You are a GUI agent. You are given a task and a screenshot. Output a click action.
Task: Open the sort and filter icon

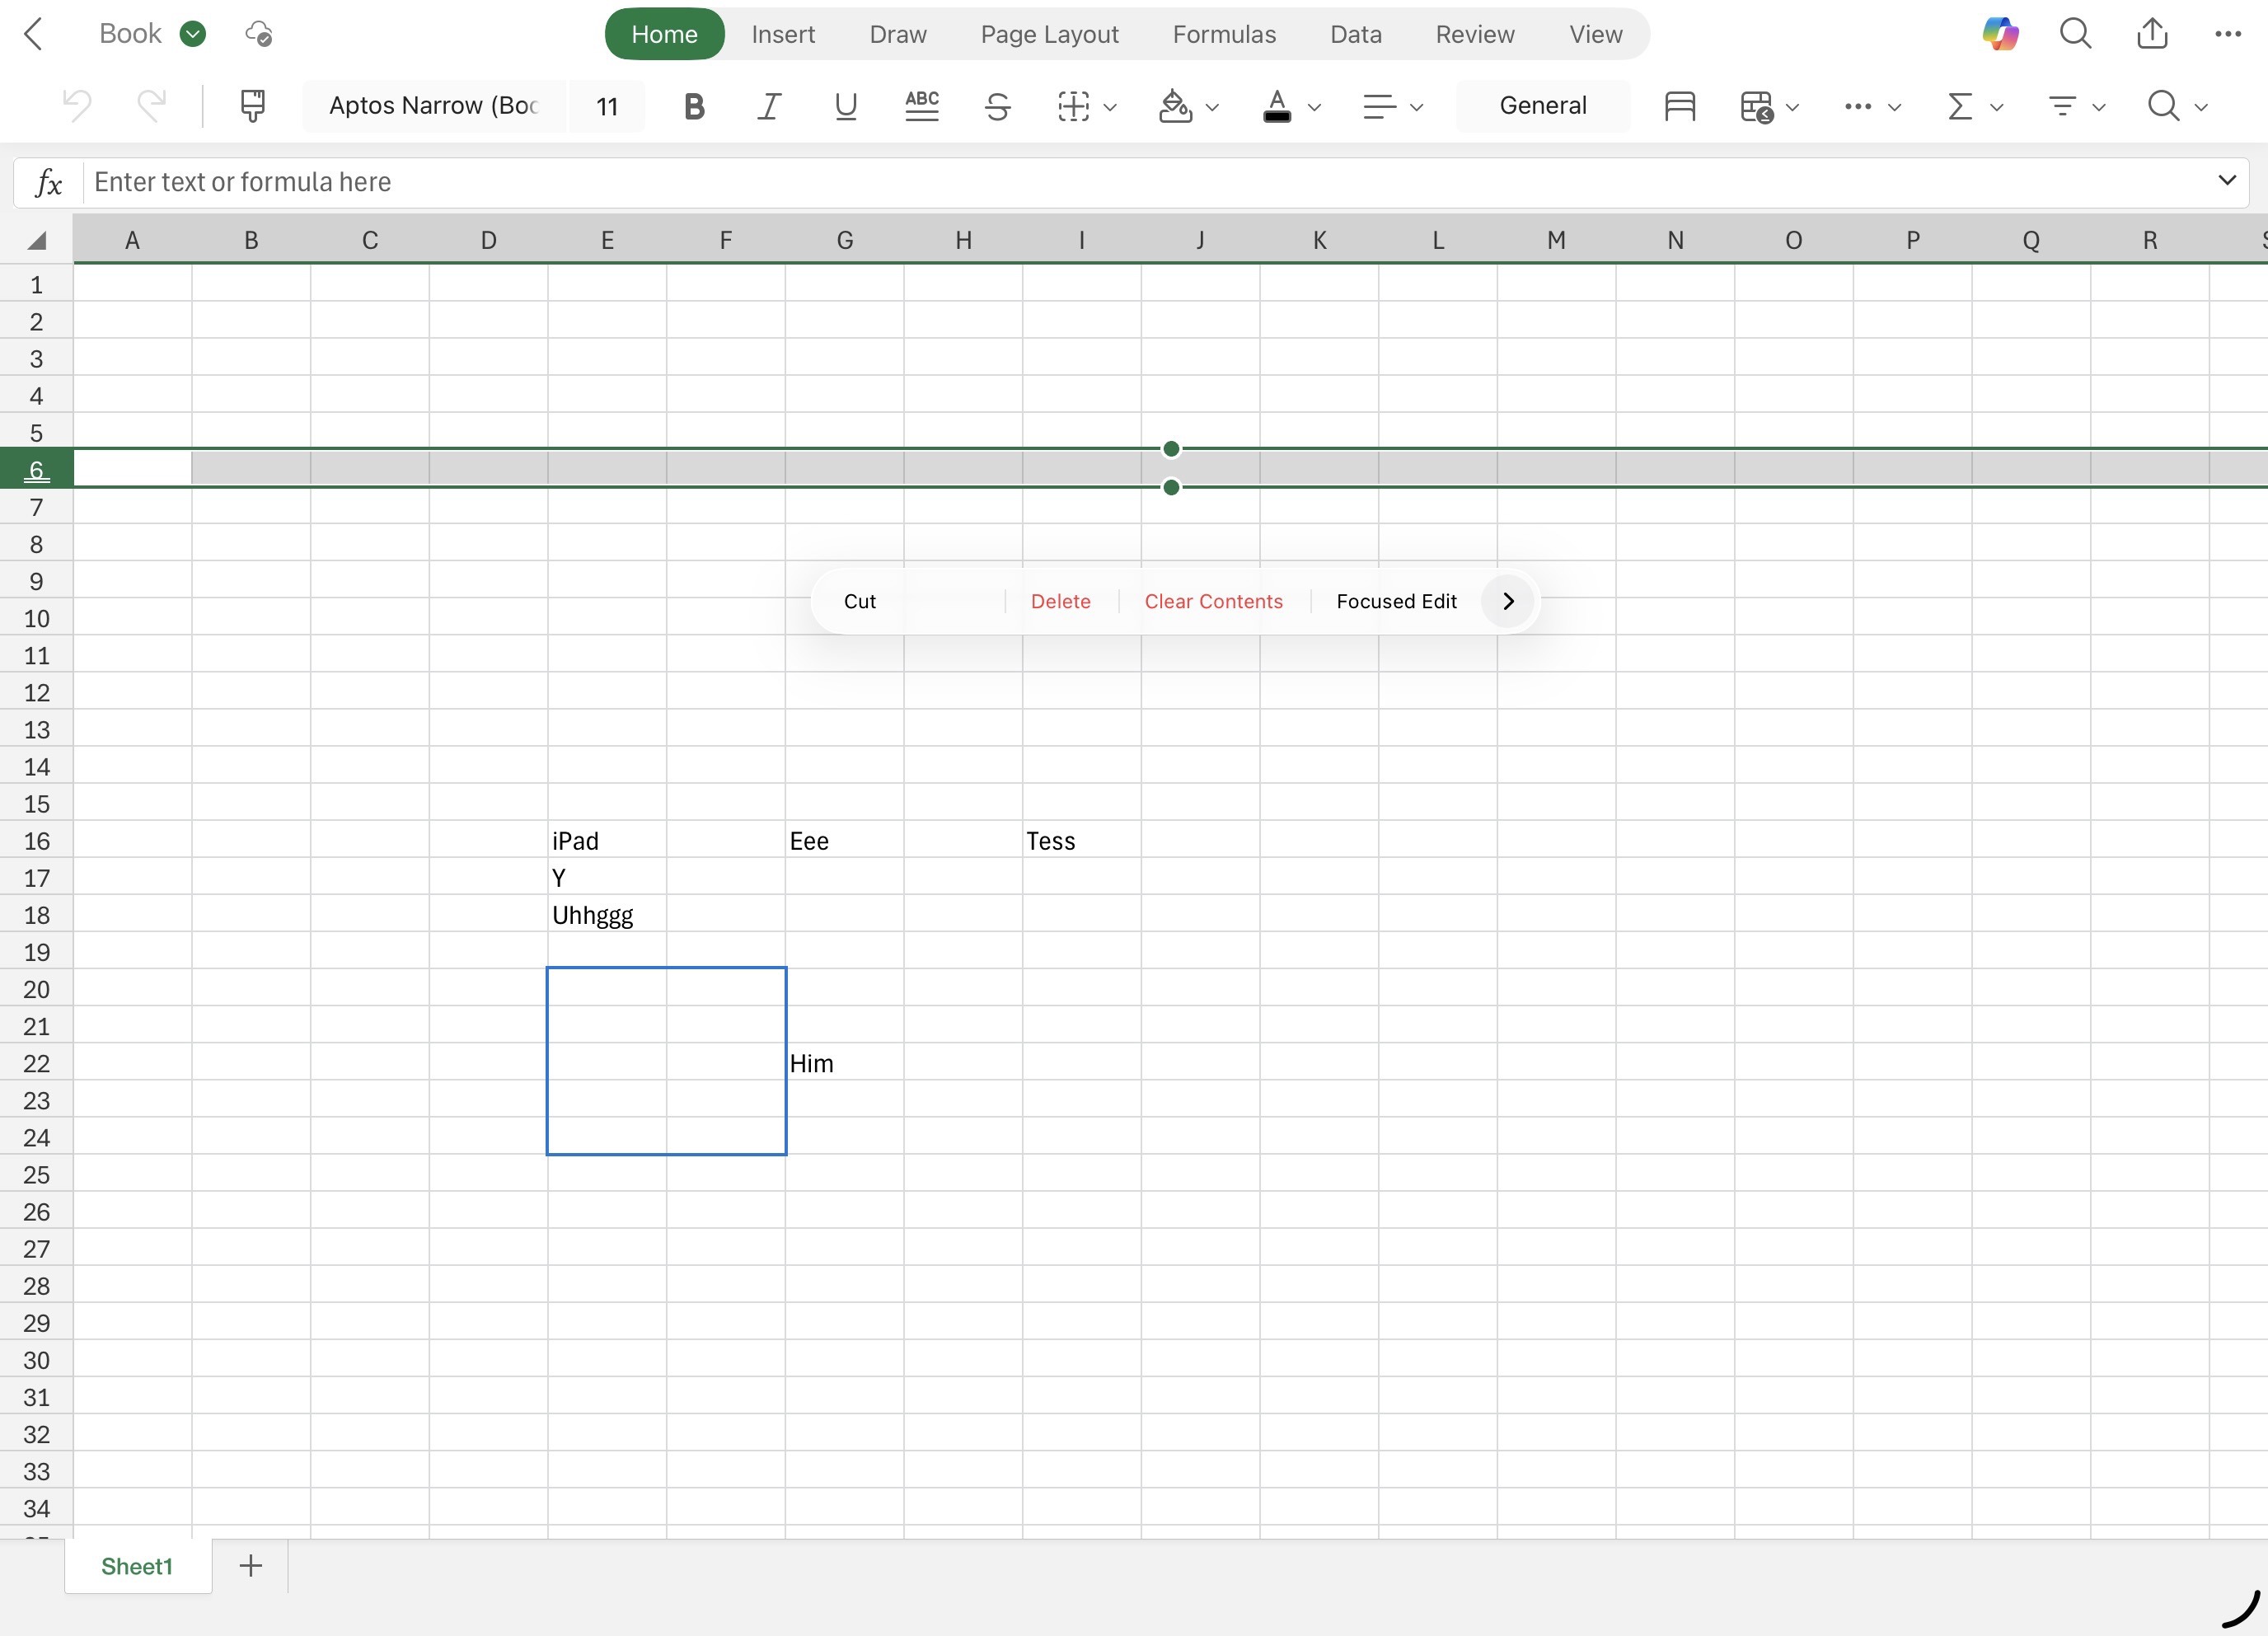tap(2062, 106)
